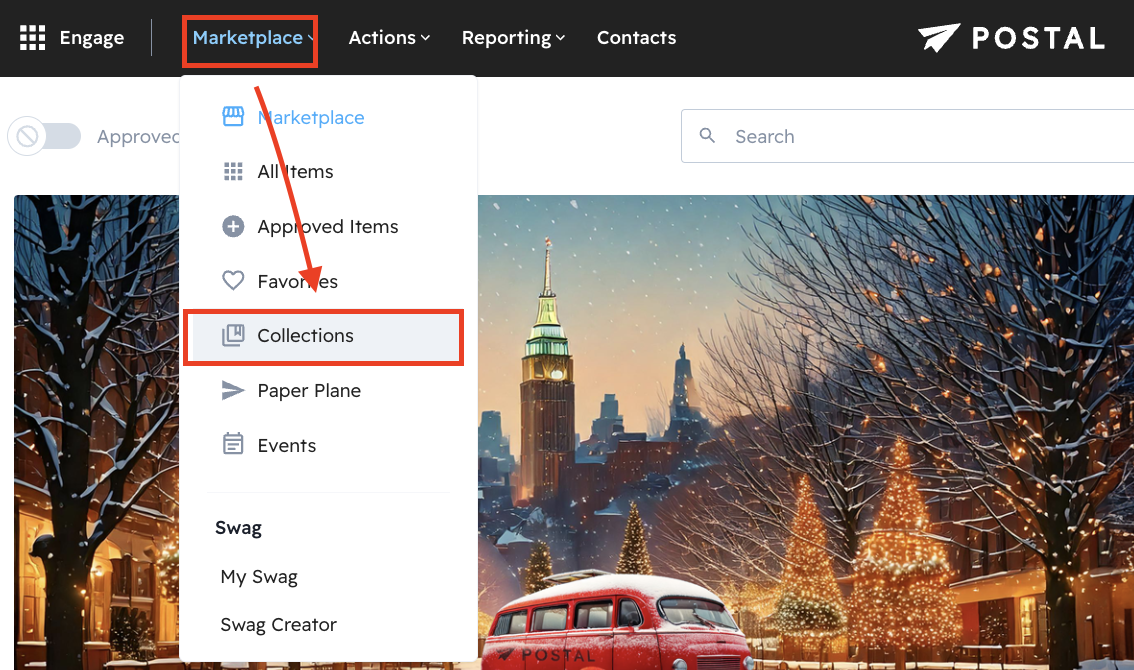This screenshot has width=1134, height=670.
Task: Click the Paper Plane send icon
Action: [233, 391]
